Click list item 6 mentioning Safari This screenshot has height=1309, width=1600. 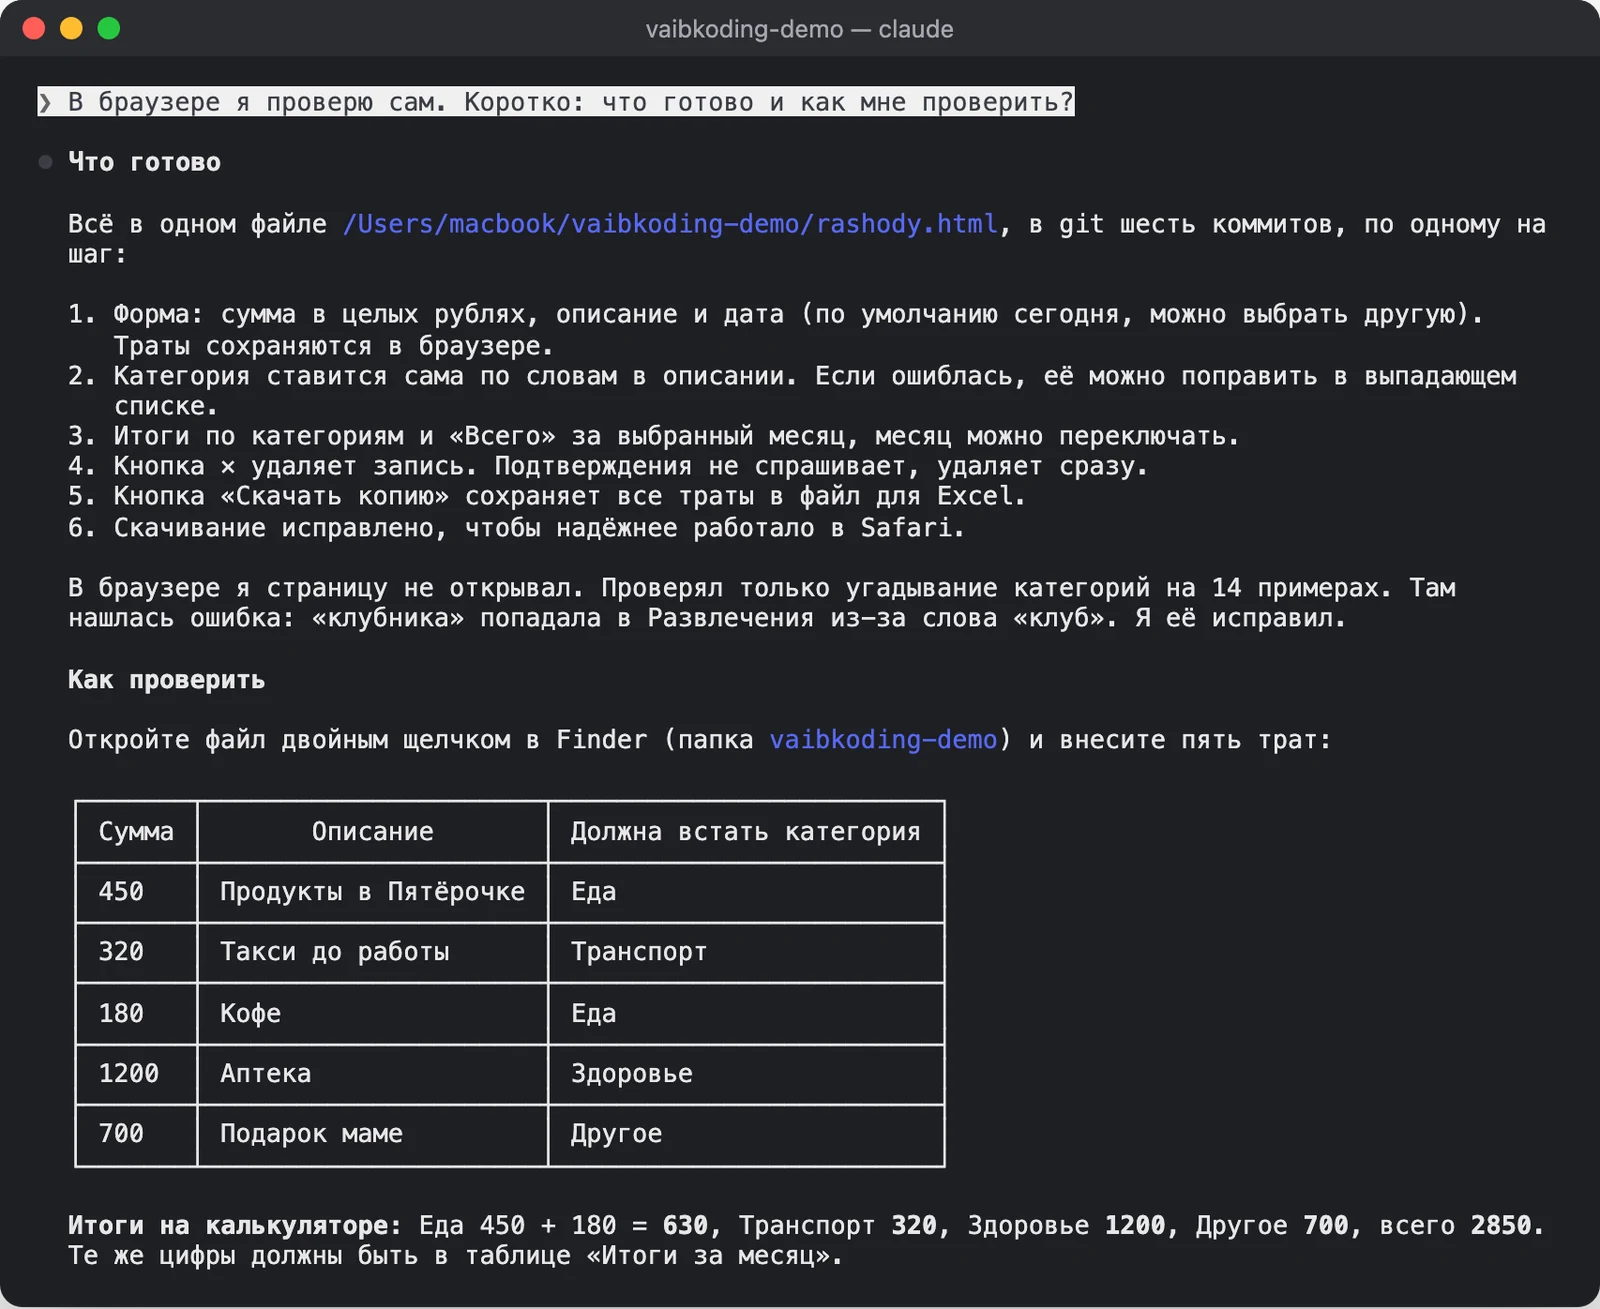pos(516,528)
